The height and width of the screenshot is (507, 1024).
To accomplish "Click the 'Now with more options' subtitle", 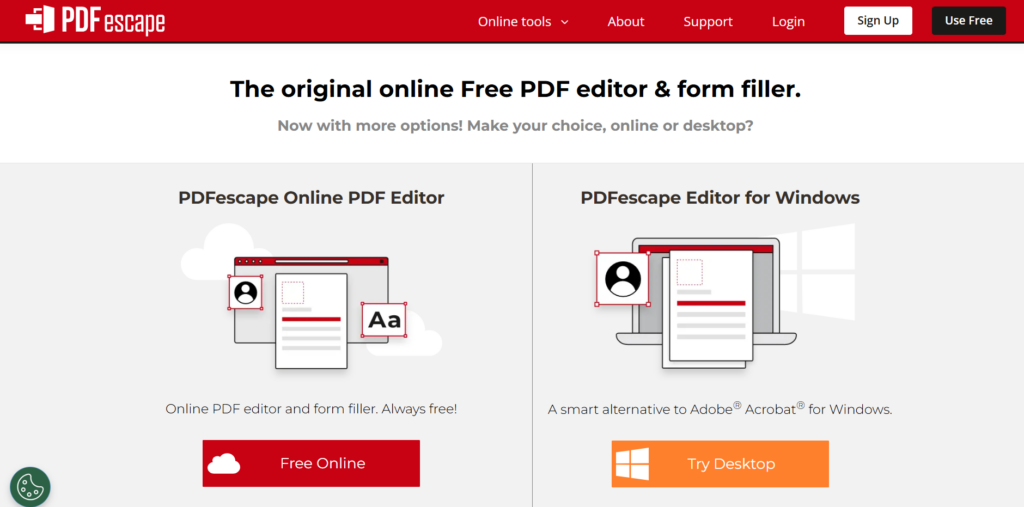I will tap(515, 125).
